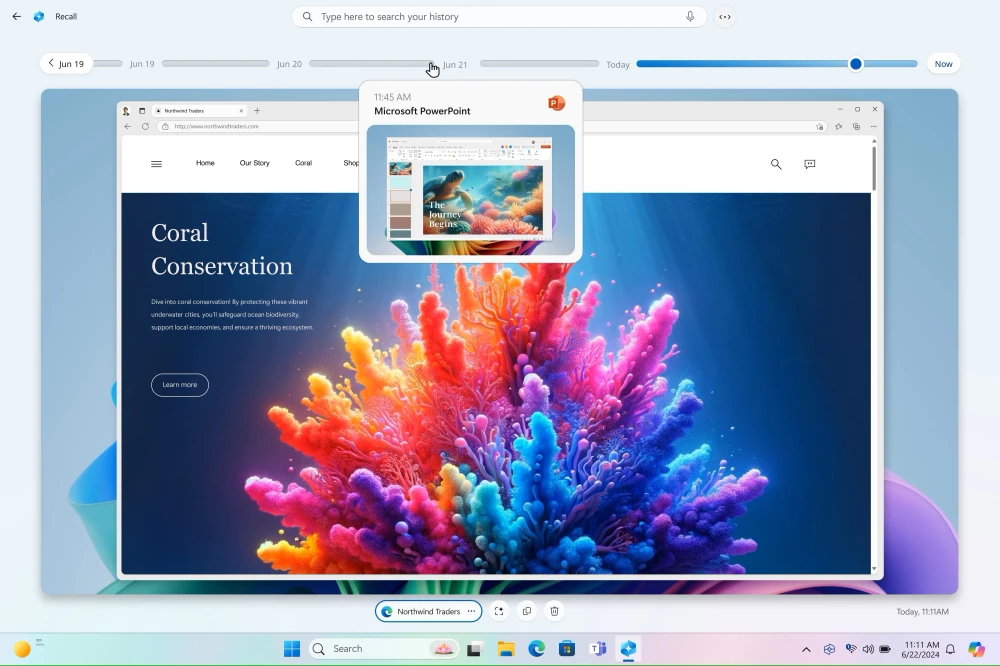Open File Explorer from taskbar

coord(506,649)
